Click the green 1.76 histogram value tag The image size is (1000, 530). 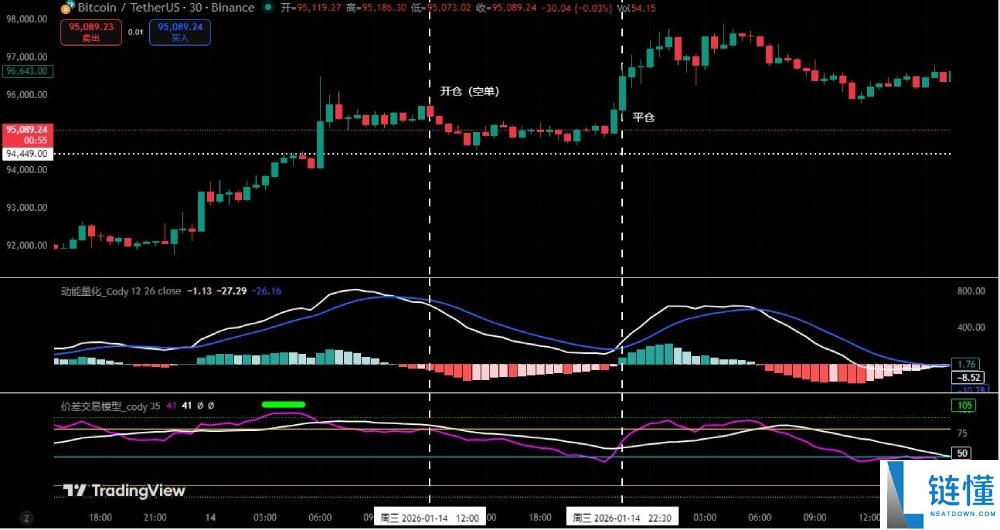pyautogui.click(x=966, y=364)
